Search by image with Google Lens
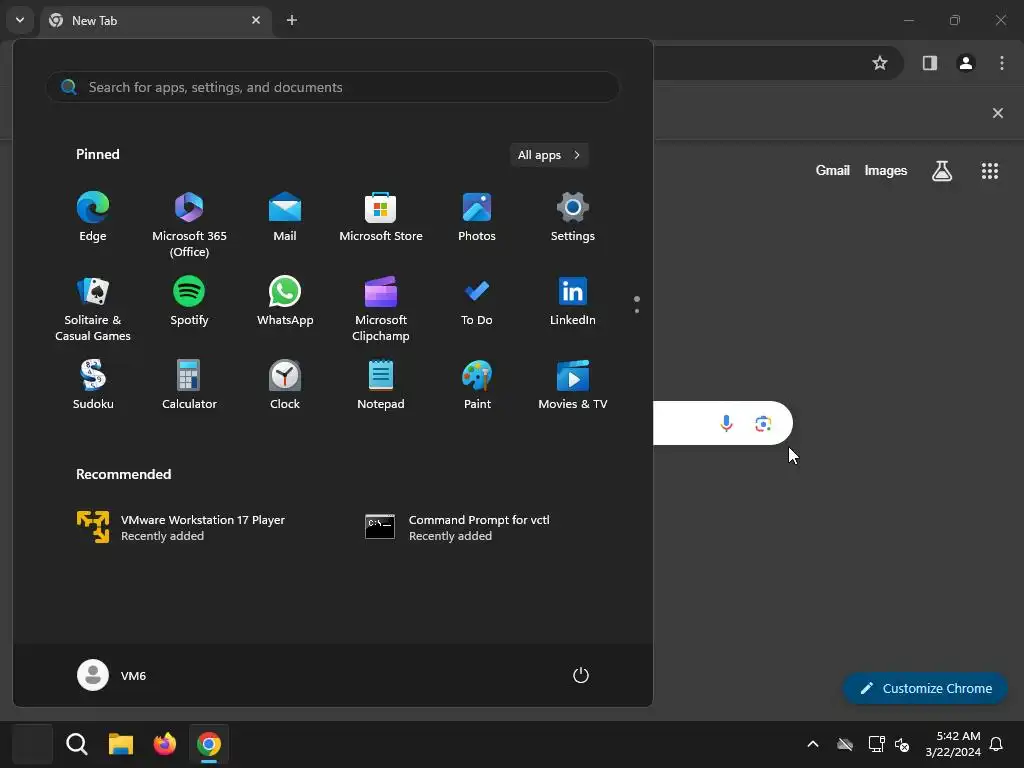The height and width of the screenshot is (768, 1024). click(x=763, y=423)
